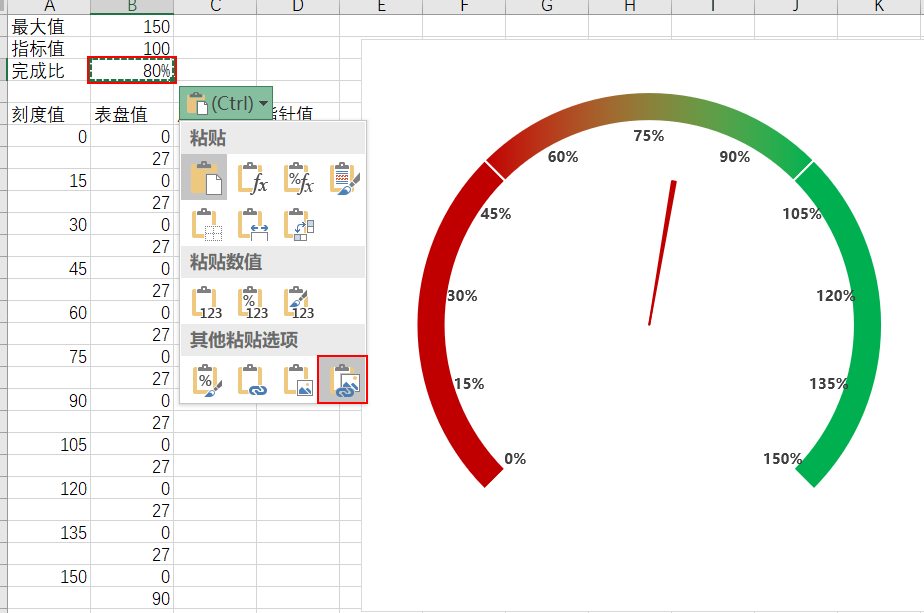This screenshot has height=613, width=924.
Task: Click the gauge chart's red needle pointer
Action: point(662,253)
